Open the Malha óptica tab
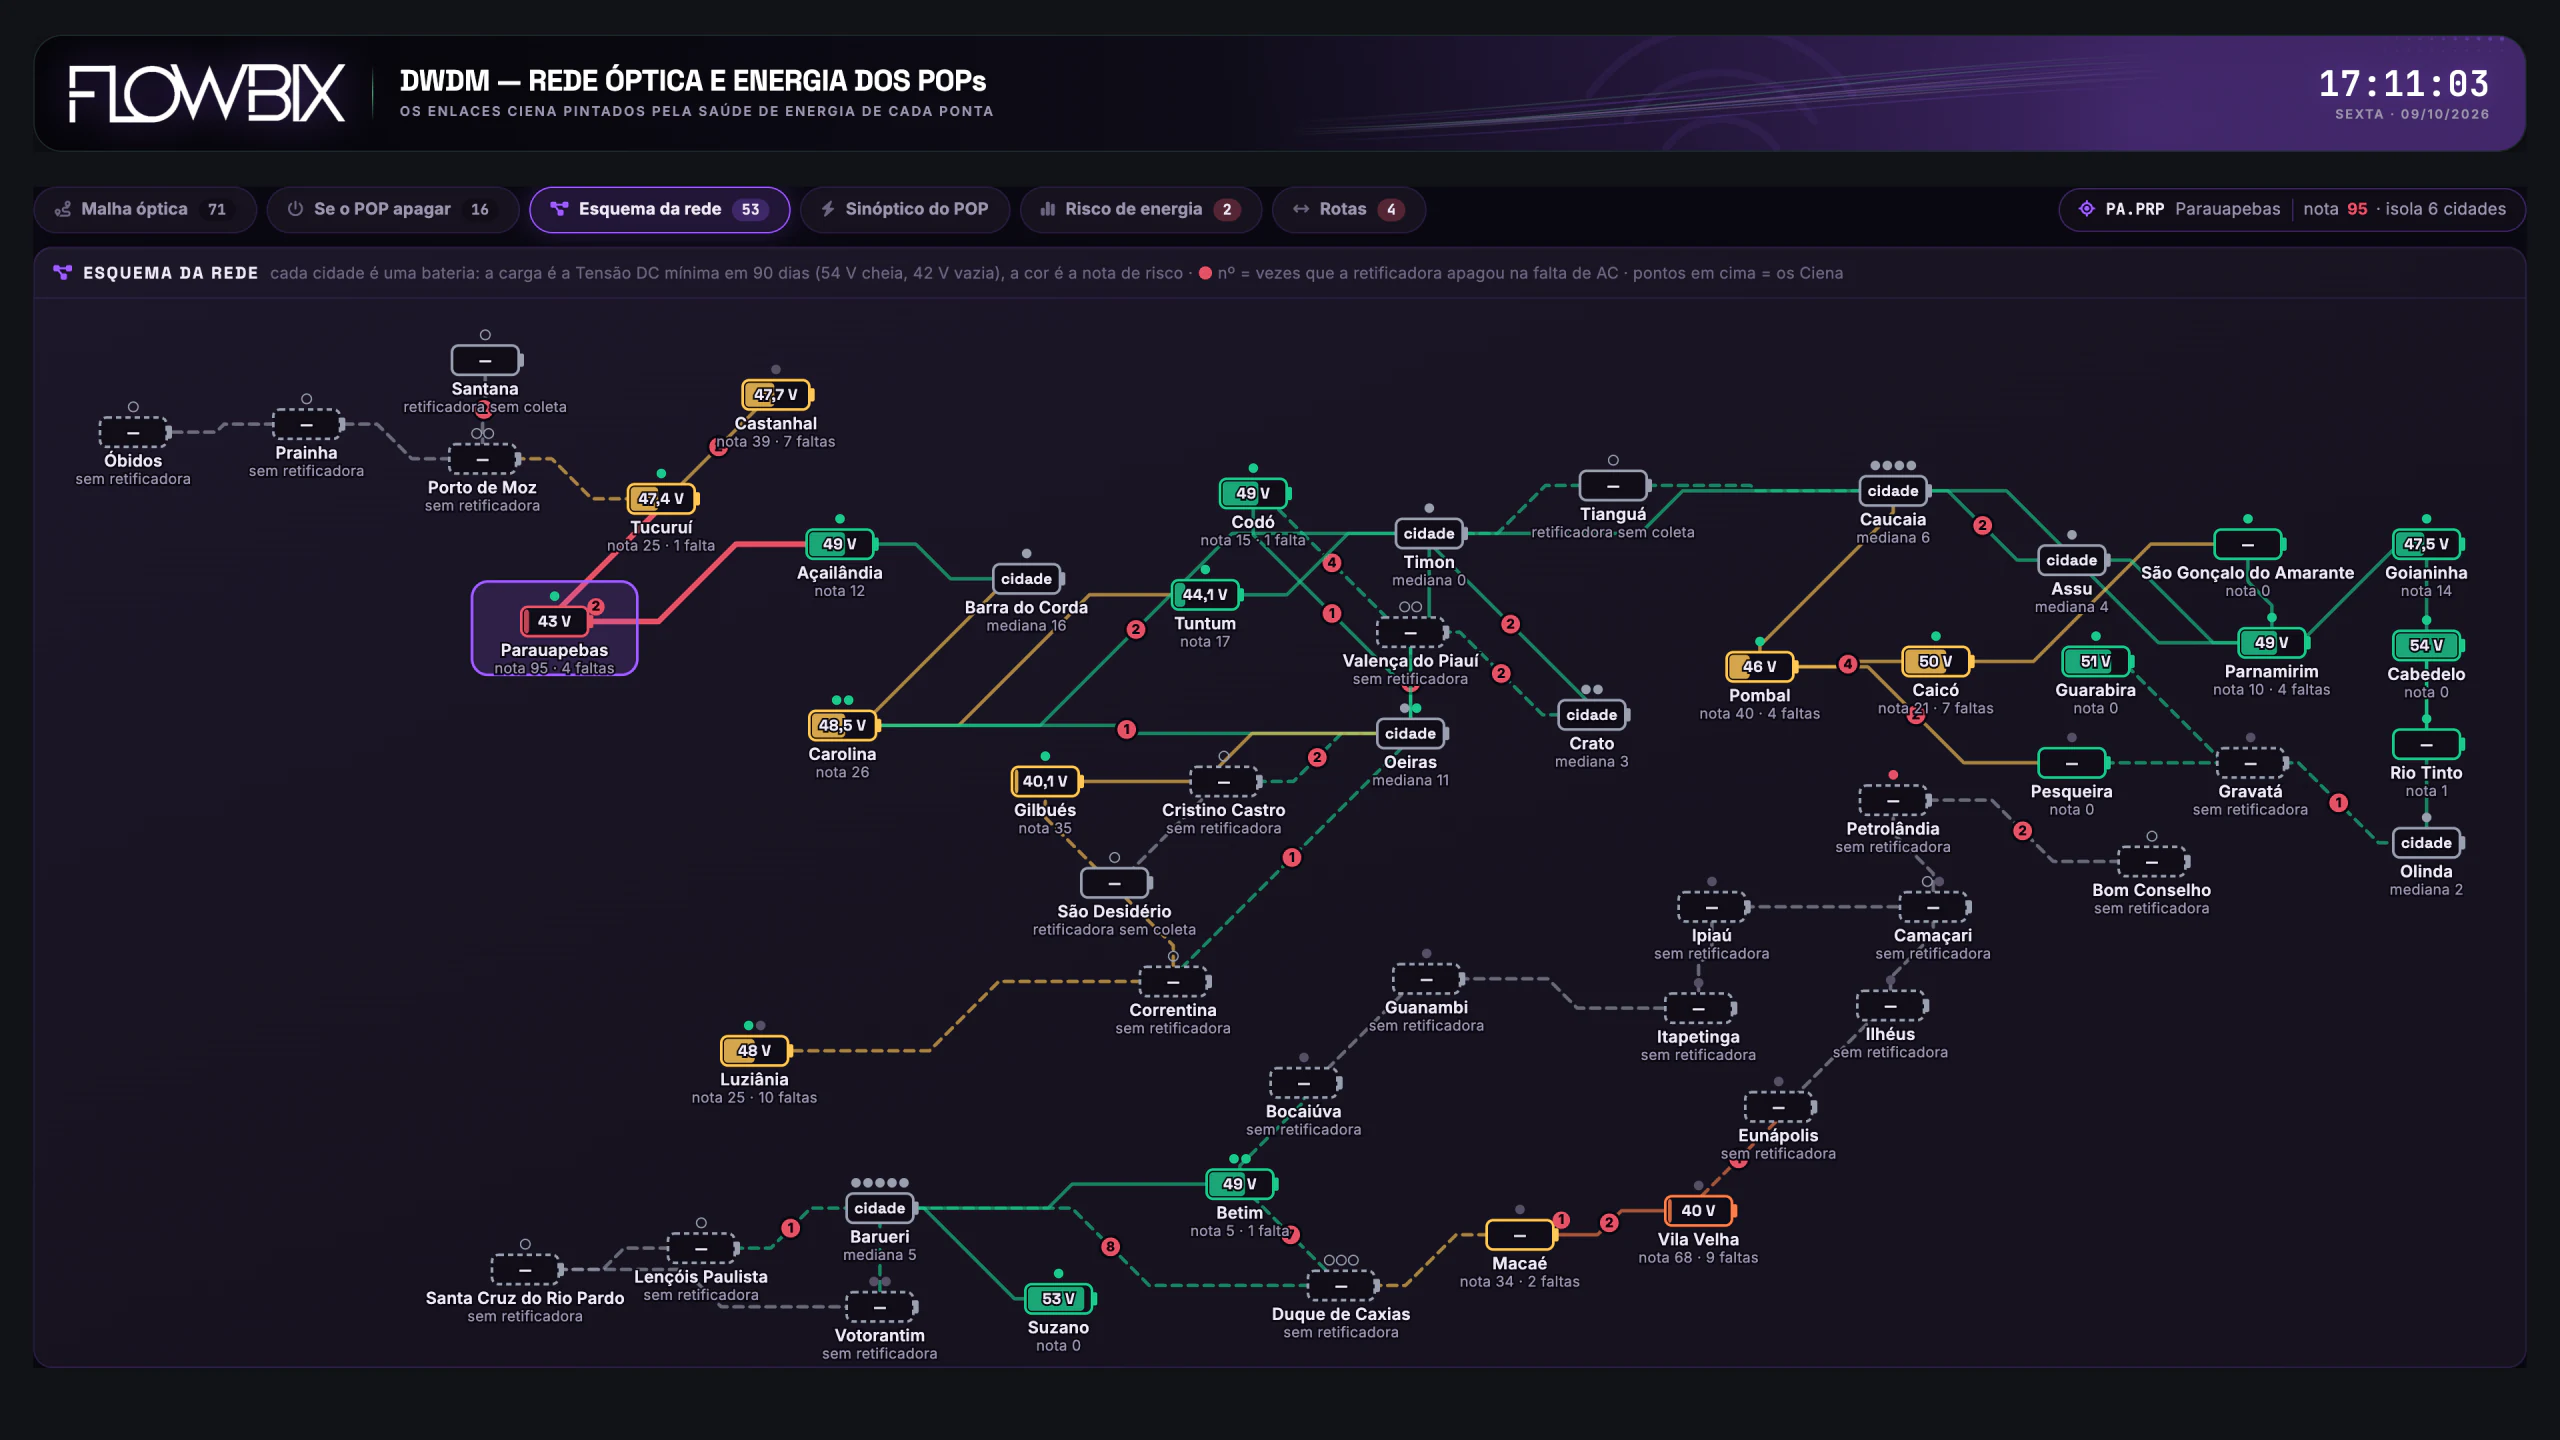 coord(145,209)
